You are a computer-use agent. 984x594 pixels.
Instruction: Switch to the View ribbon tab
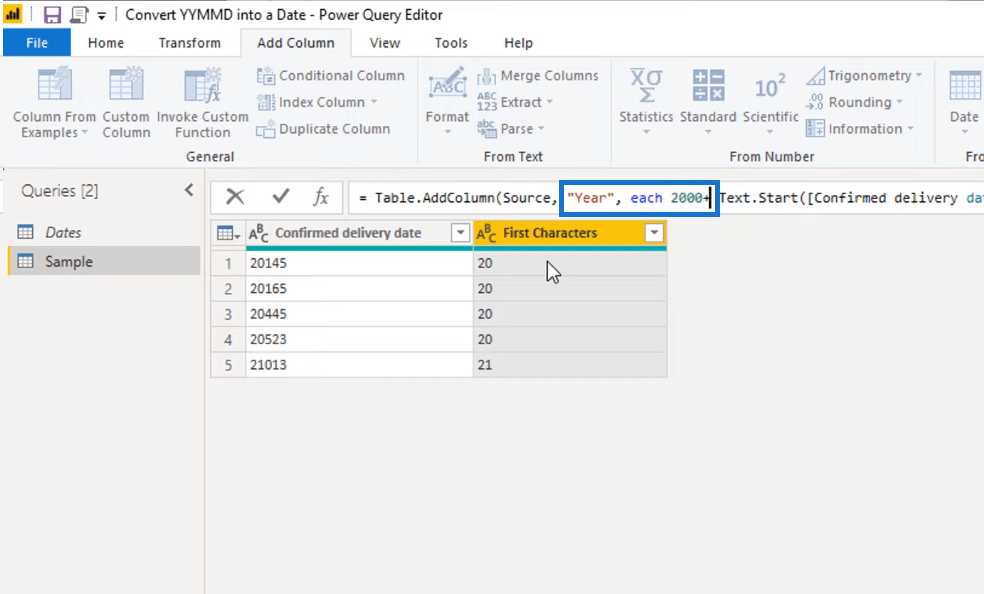(385, 43)
